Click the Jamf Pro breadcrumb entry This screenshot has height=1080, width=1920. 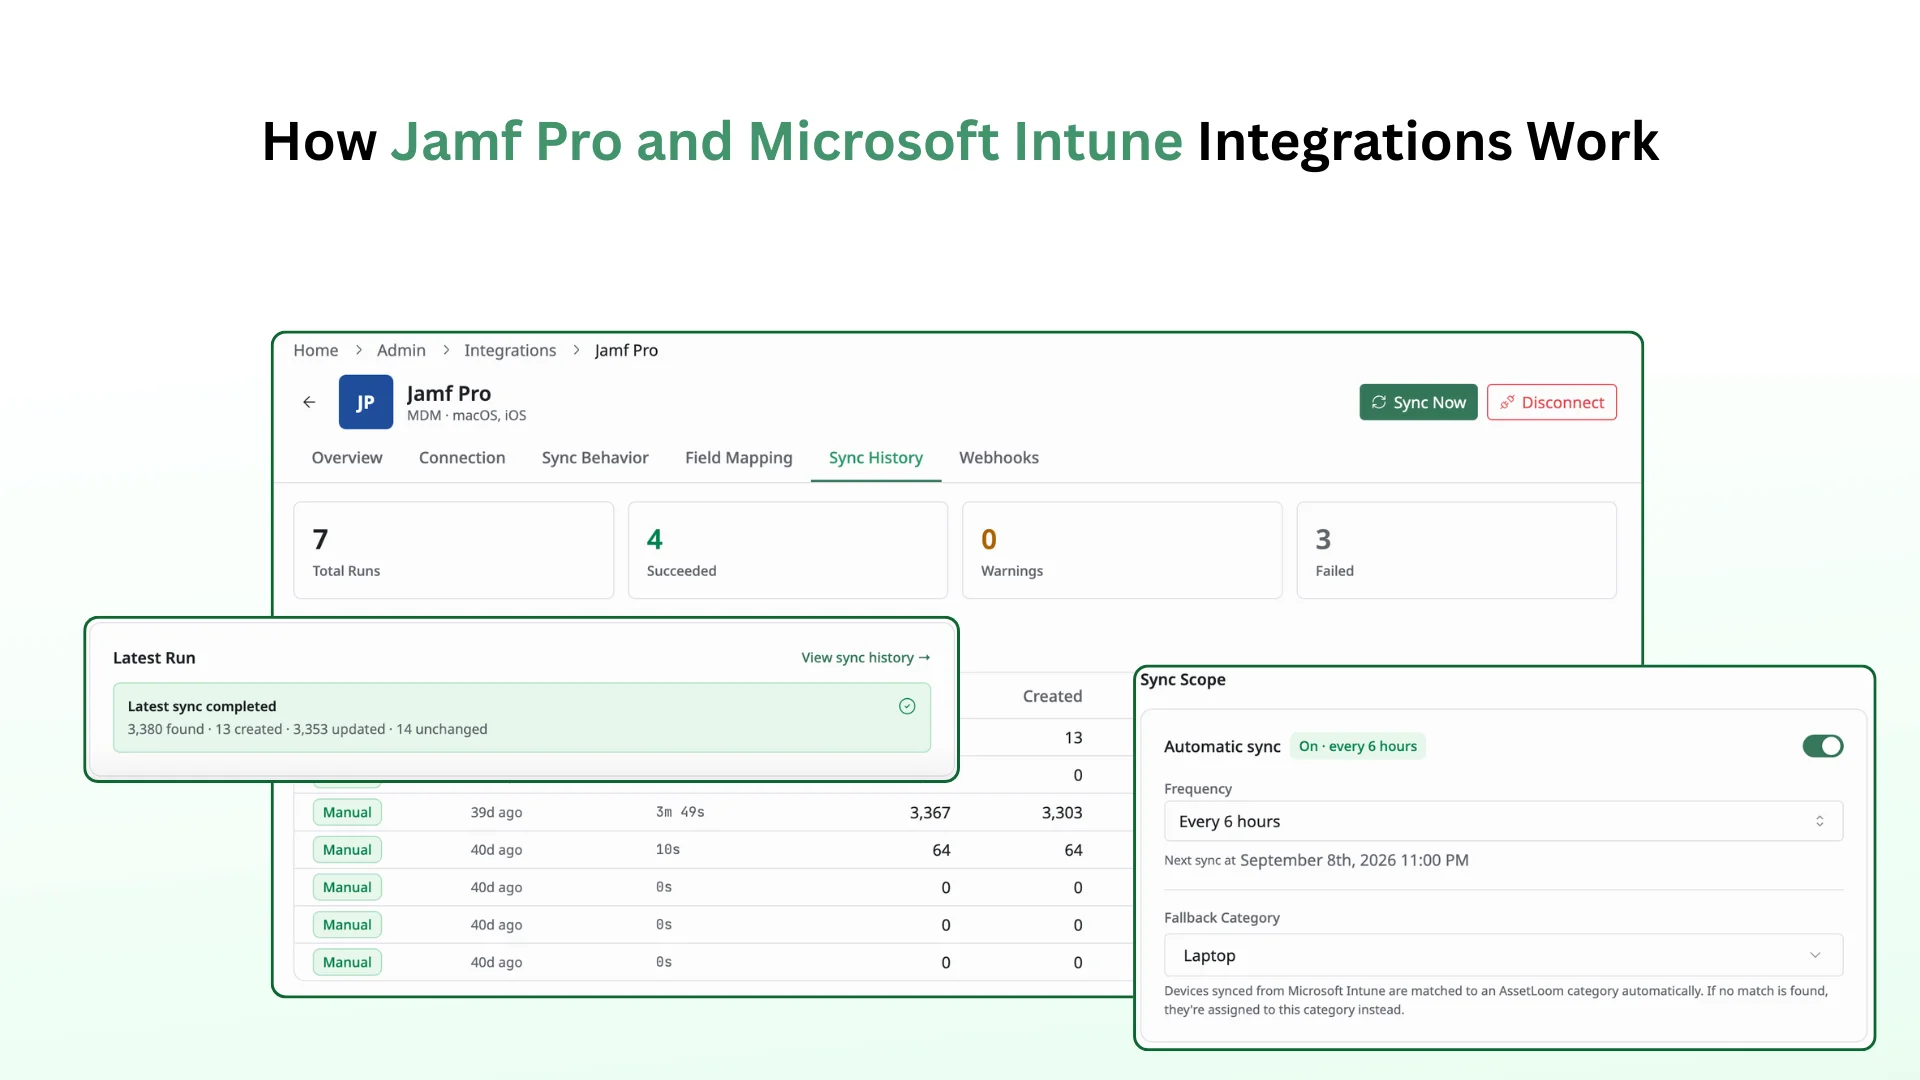point(626,350)
